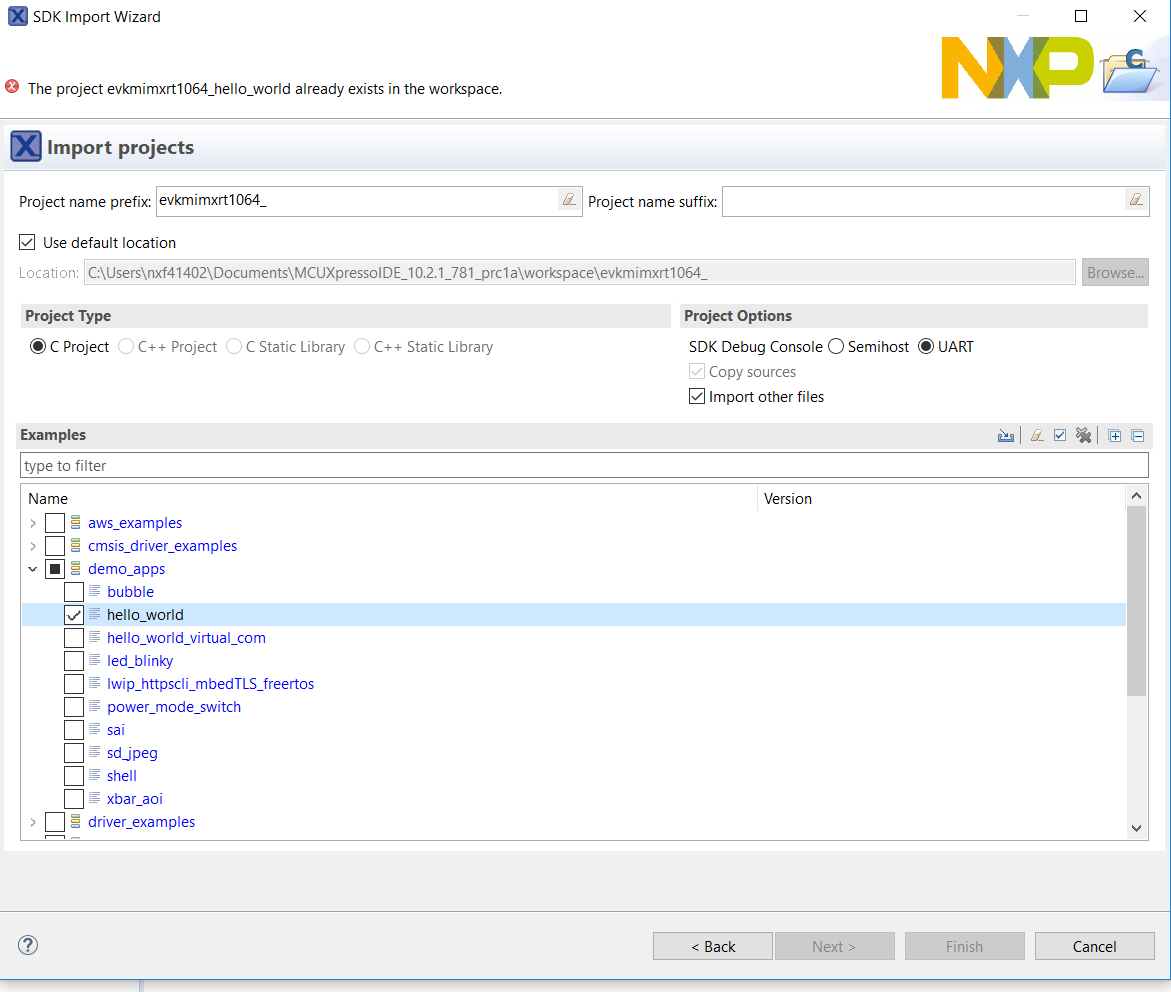Image resolution: width=1171 pixels, height=992 pixels.
Task: Click the expand-all plus icon in Examples toolbar
Action: tap(1115, 435)
